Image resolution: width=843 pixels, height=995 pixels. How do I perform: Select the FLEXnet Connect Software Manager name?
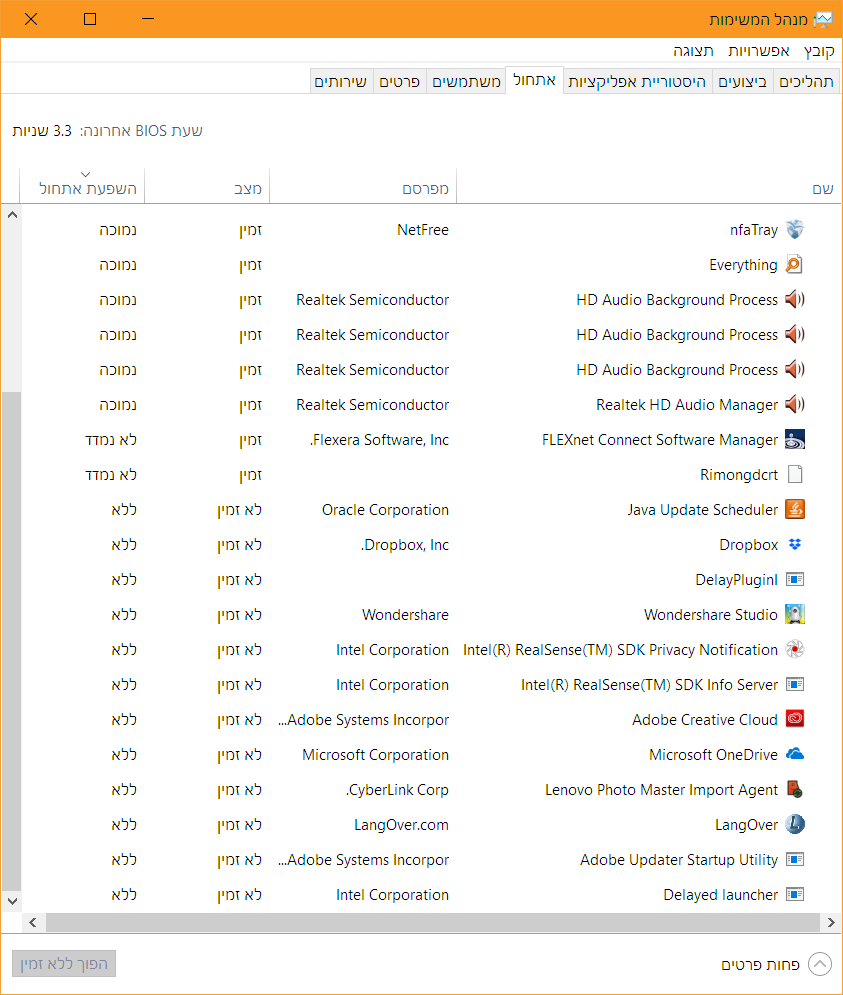tap(660, 439)
